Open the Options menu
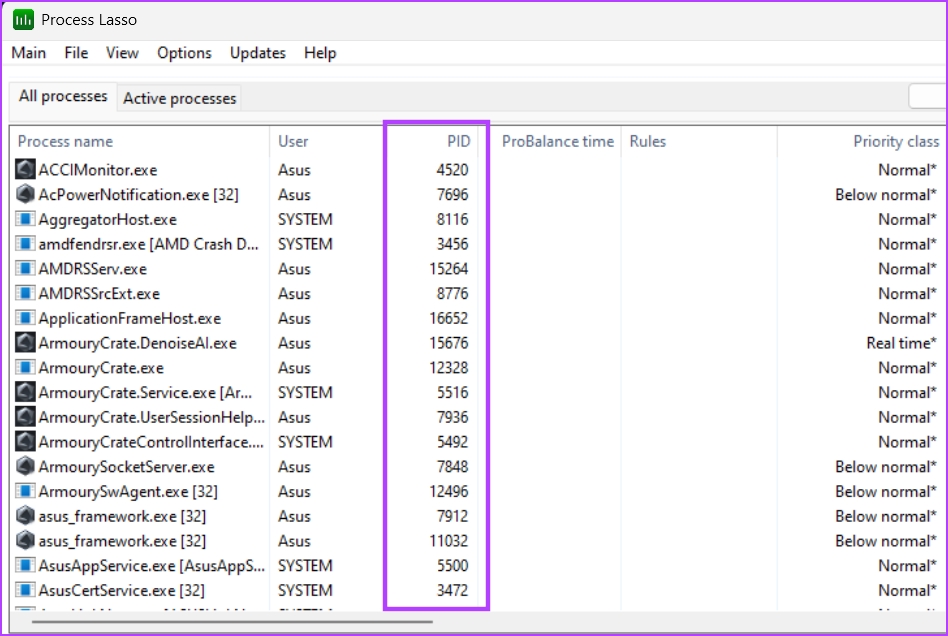This screenshot has height=636, width=948. coord(184,53)
